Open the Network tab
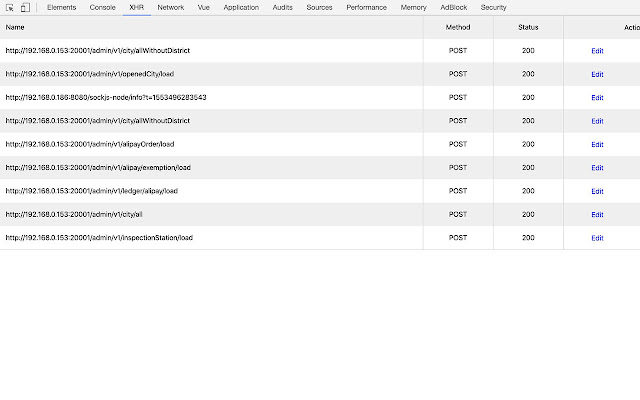Viewport: 640px width, 400px height. click(x=170, y=7)
